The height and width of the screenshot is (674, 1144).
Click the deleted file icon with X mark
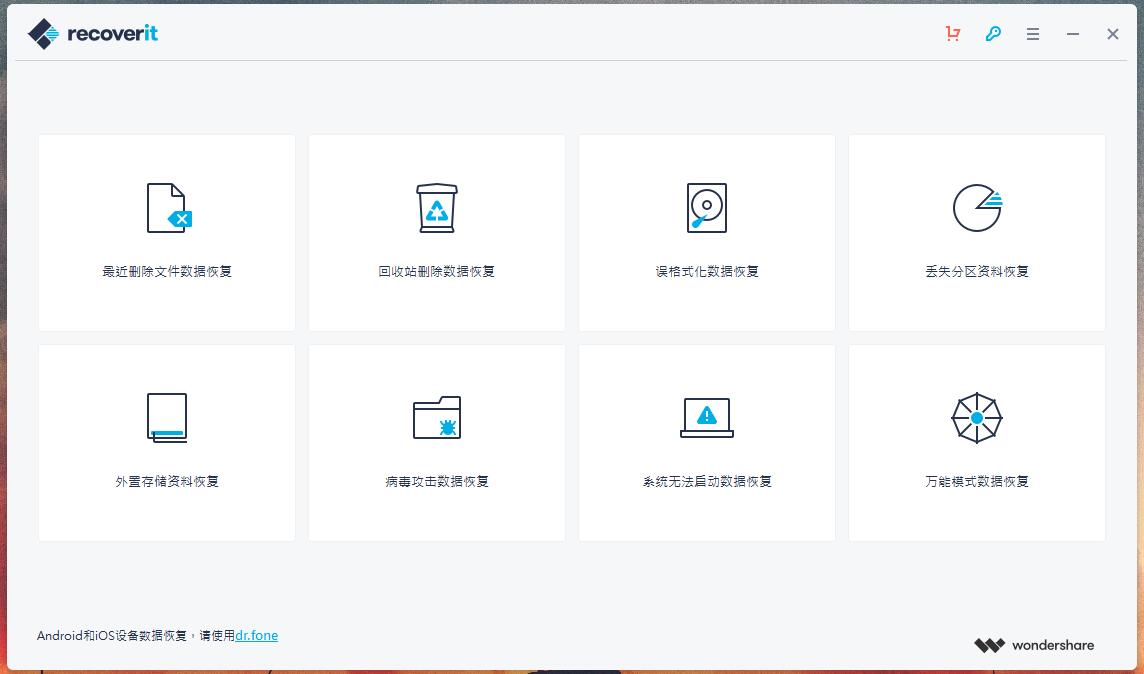(x=168, y=208)
